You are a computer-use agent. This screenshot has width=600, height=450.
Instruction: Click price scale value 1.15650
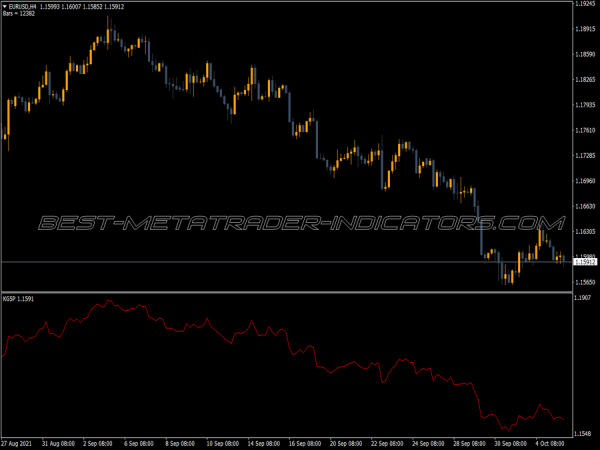(x=585, y=282)
